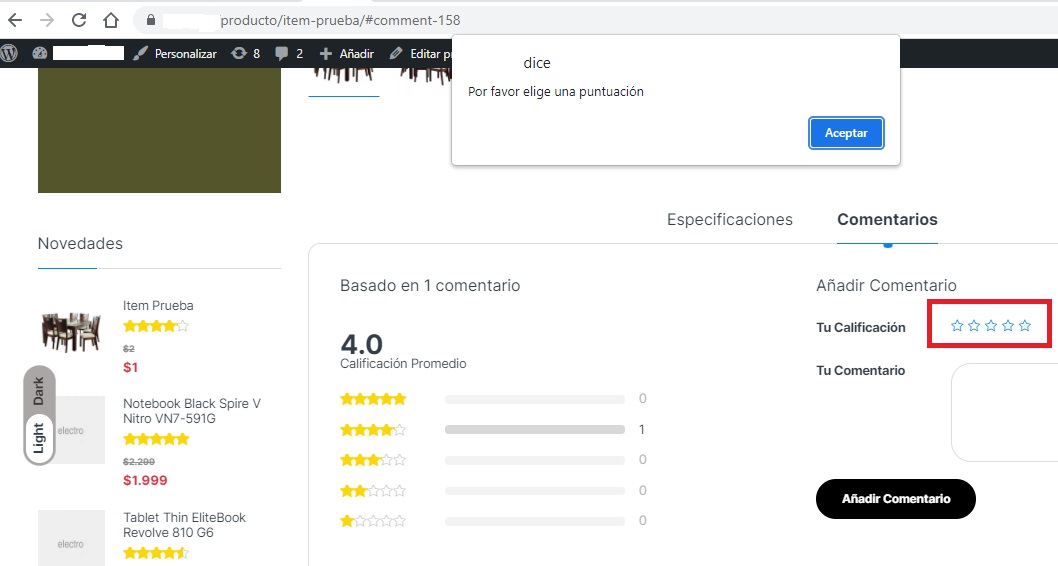
Task: Click the Editar pencil item in admin bar
Action: click(420, 53)
